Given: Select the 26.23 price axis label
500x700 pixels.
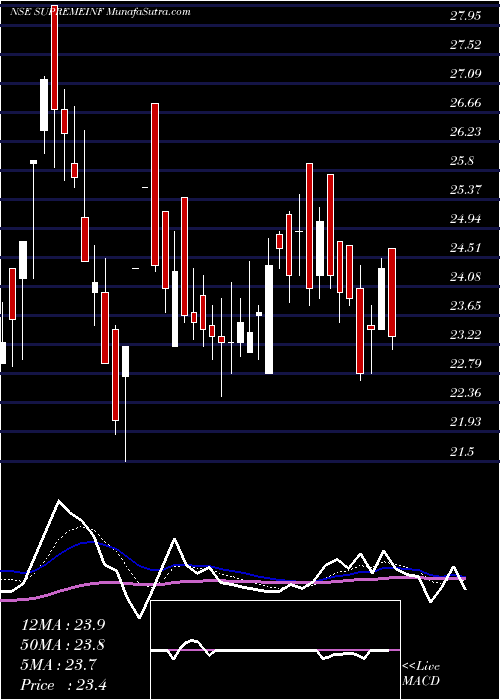Looking at the screenshot, I should point(466,132).
